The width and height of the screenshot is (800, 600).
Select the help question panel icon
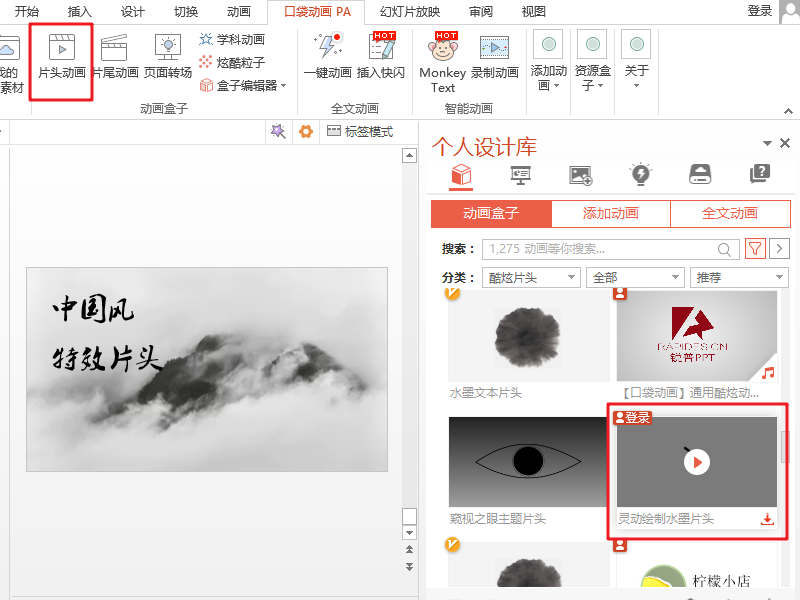coord(760,174)
